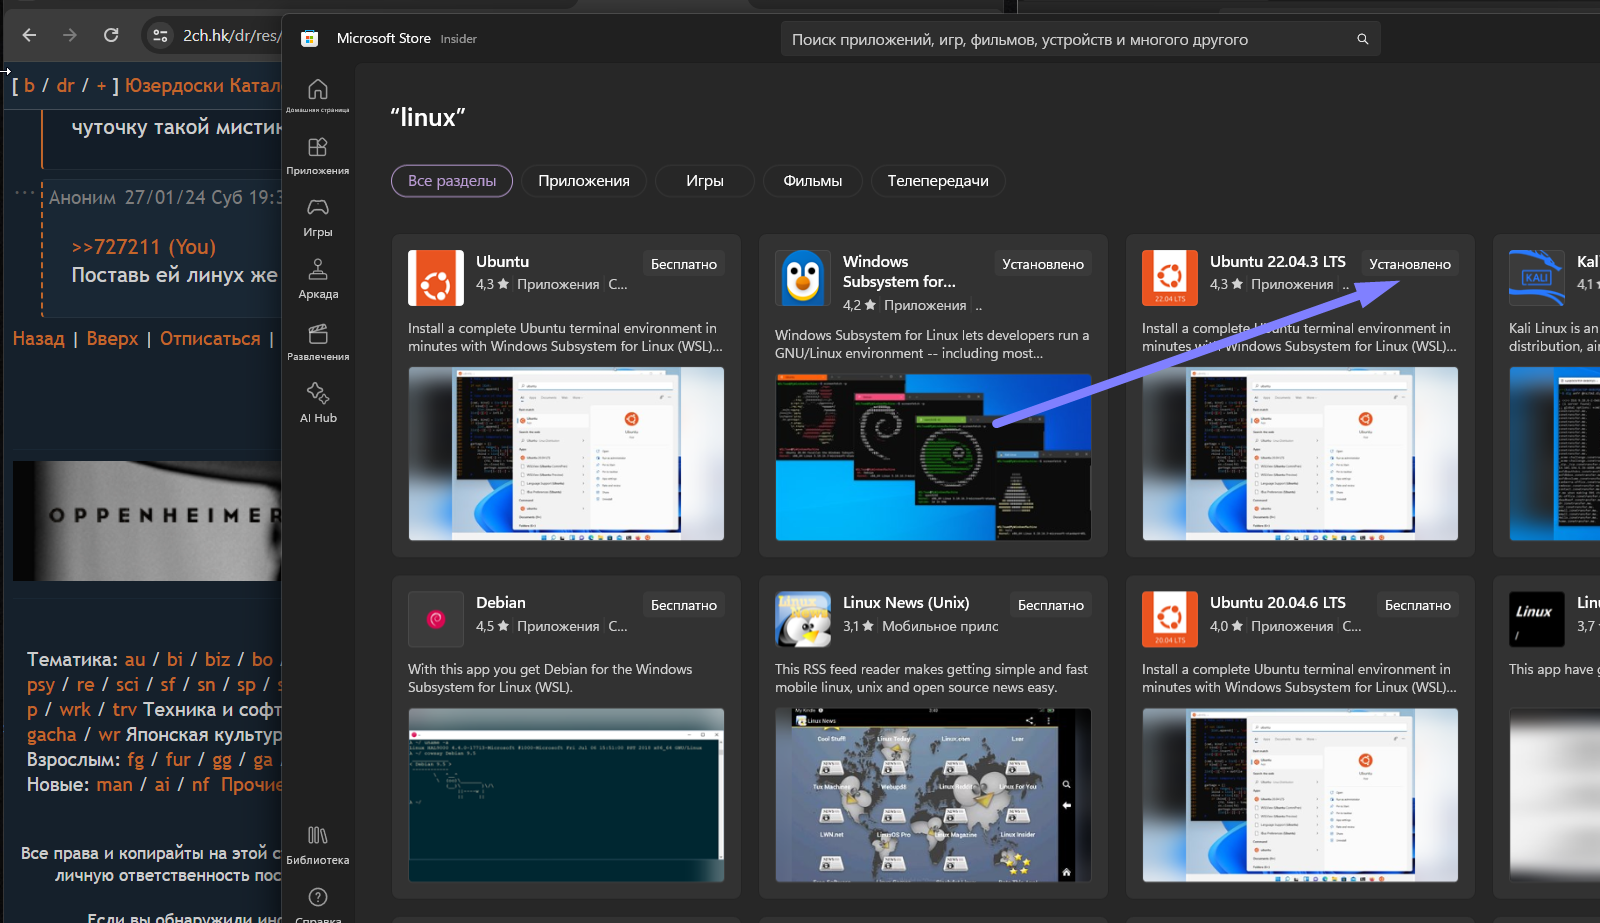1600x923 pixels.
Task: Click Free button on Debian card
Action: point(683,605)
